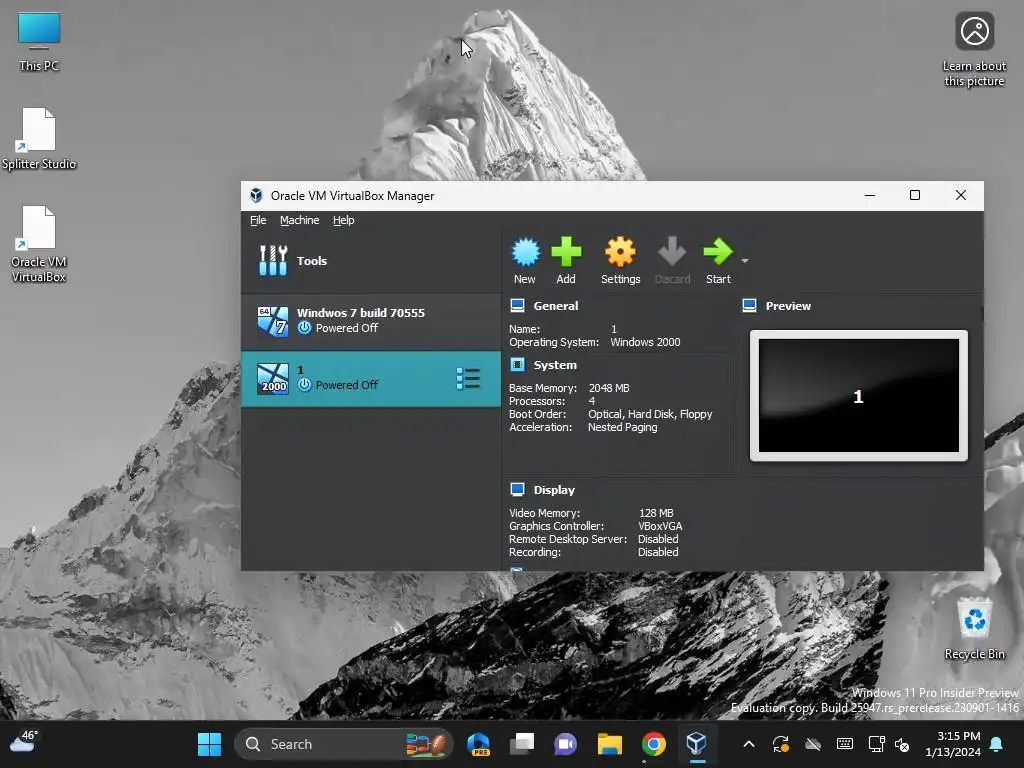Select the Oracle VM VirtualBox desktop shortcut

point(39,244)
